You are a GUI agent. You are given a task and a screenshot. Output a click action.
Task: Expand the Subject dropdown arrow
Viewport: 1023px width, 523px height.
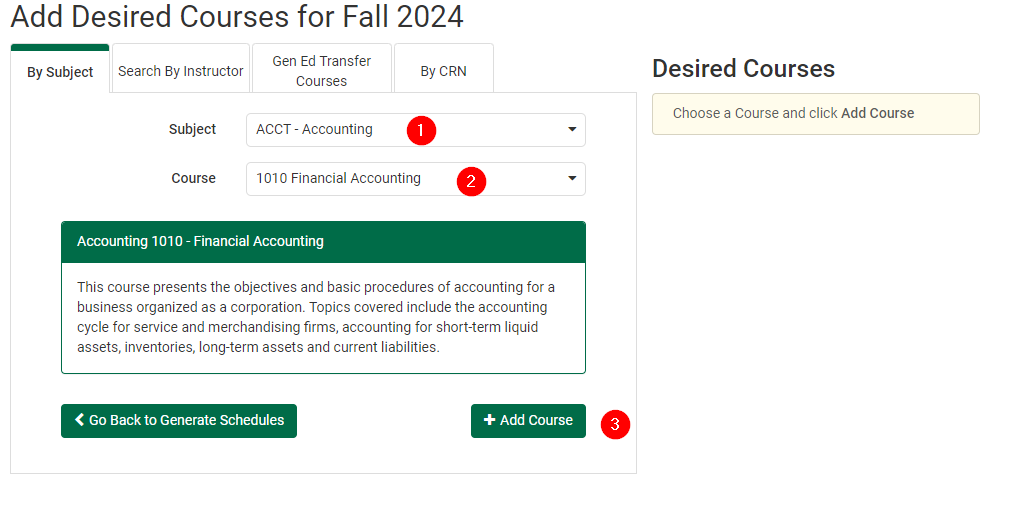(572, 130)
